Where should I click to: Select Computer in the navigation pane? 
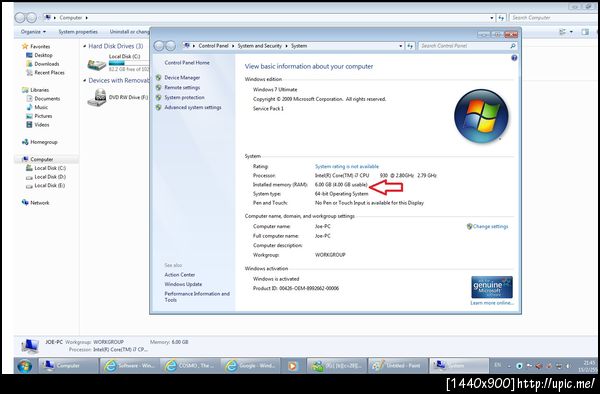[38, 160]
